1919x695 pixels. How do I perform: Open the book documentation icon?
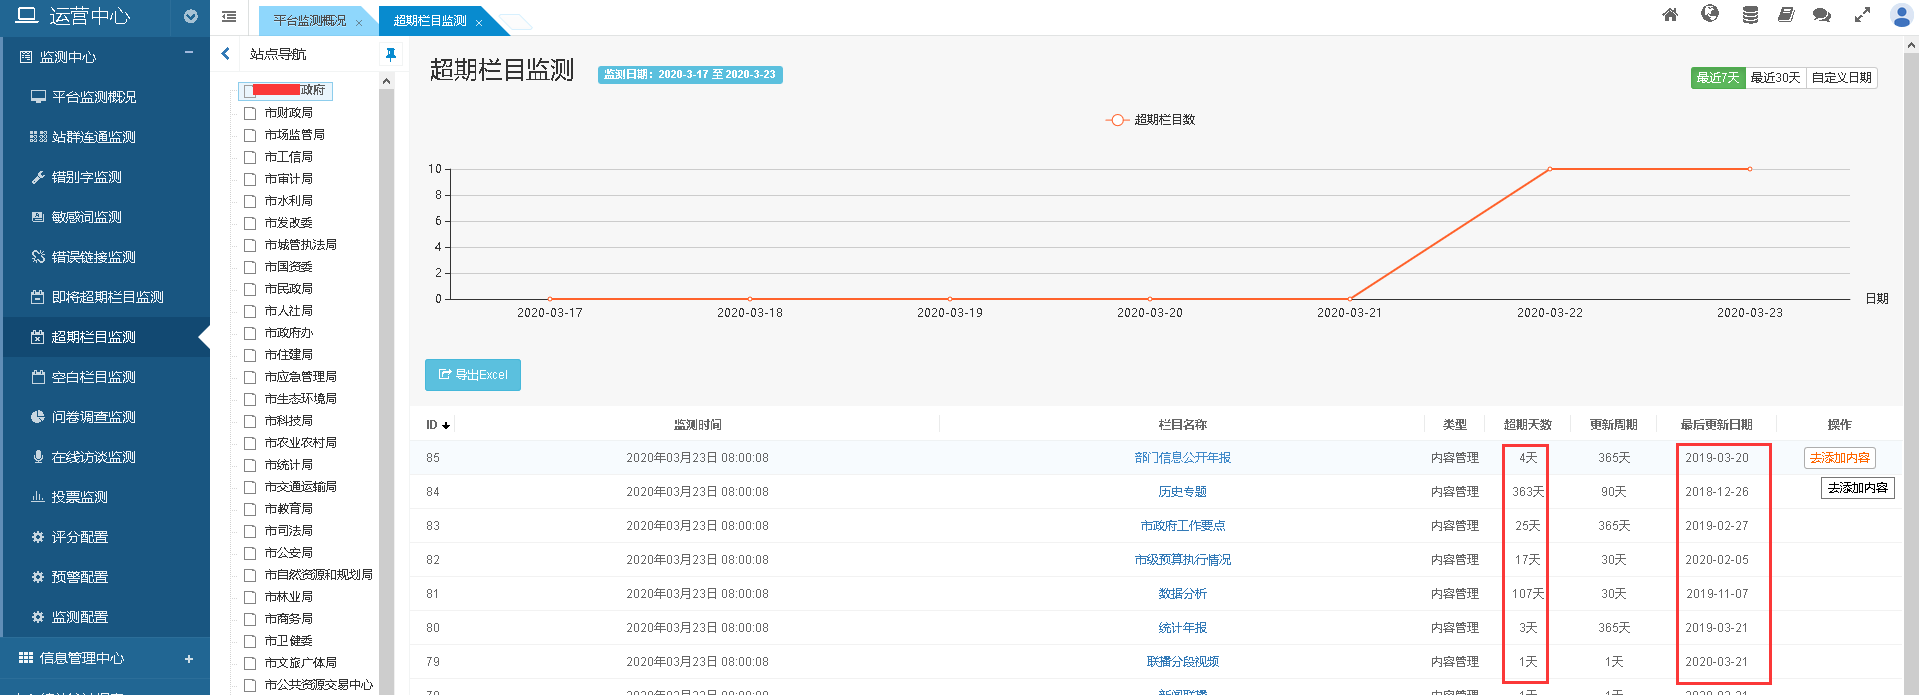[x=1785, y=15]
